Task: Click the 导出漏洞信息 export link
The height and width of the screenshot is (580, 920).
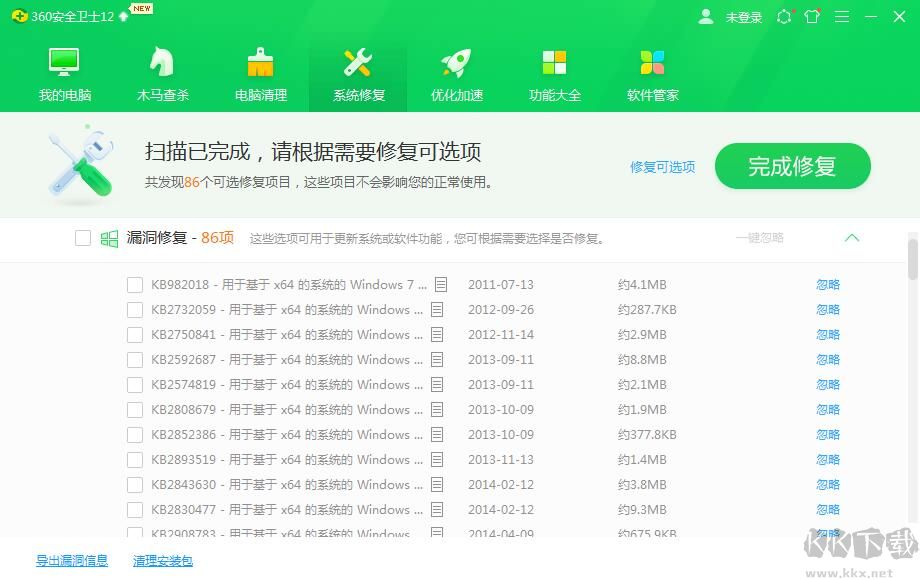Action: click(70, 561)
